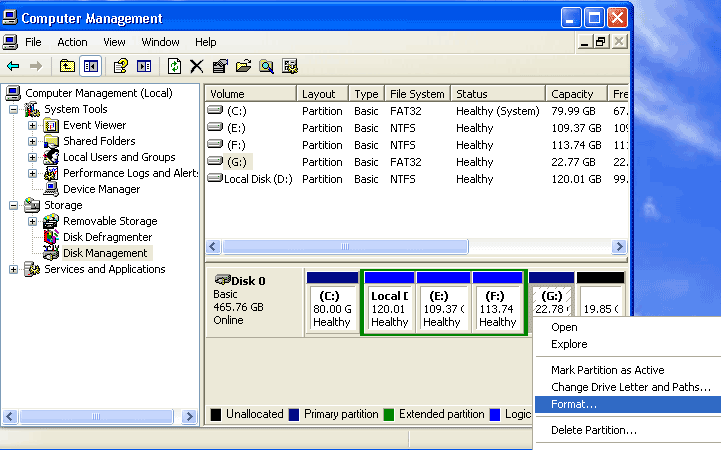Click the Disk Defragmenter icon
Viewport: 721px width, 450px height.
coord(51,237)
